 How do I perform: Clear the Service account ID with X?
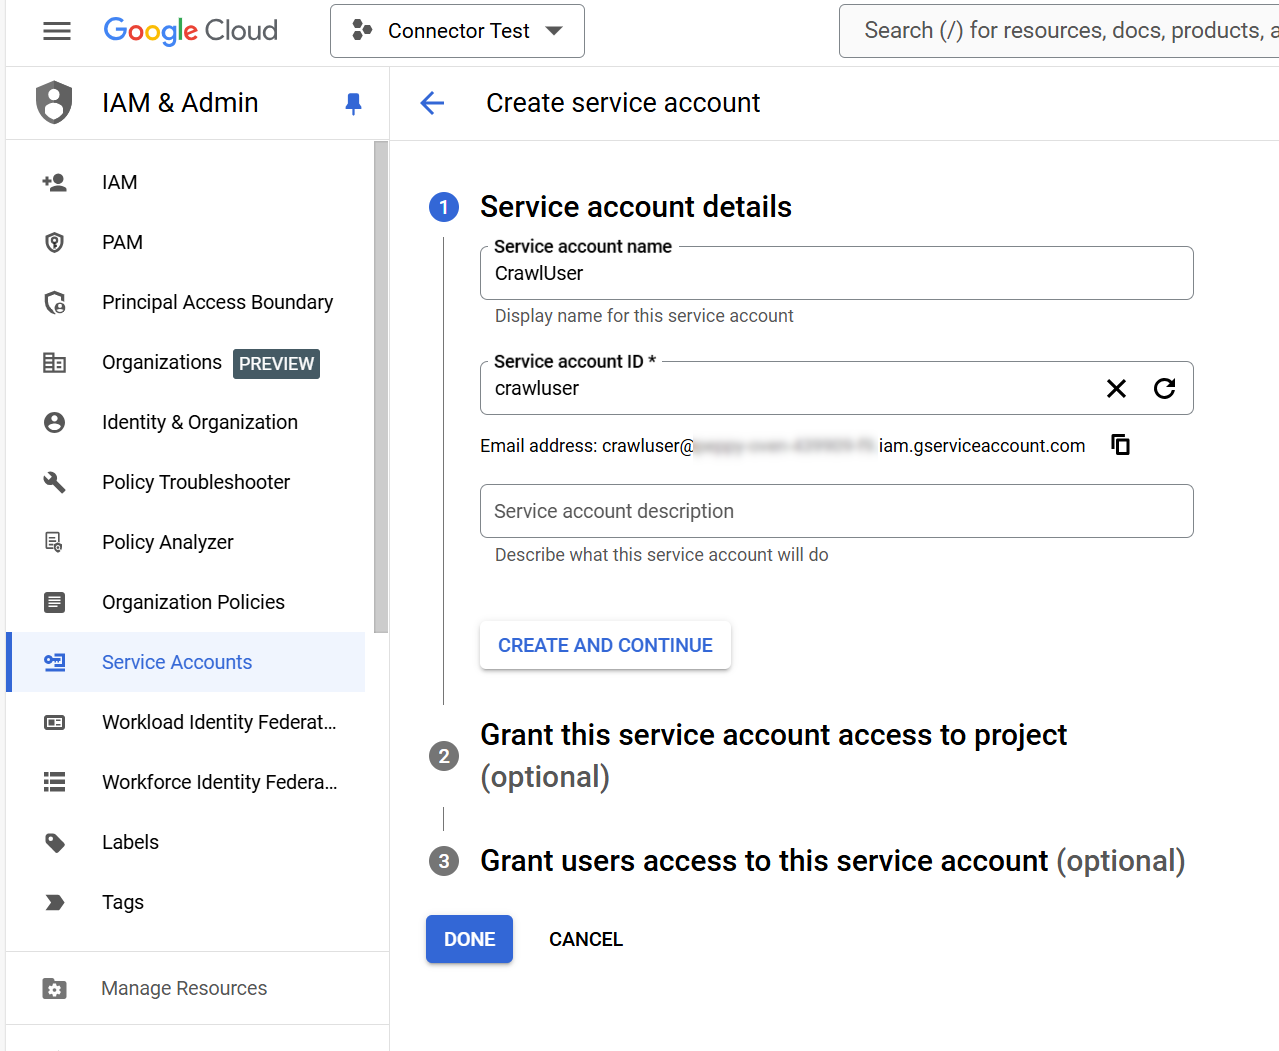click(x=1116, y=388)
